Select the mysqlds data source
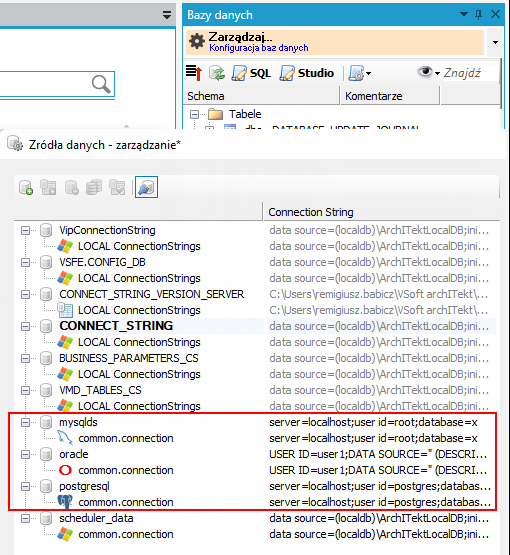The image size is (510, 555). (78, 422)
